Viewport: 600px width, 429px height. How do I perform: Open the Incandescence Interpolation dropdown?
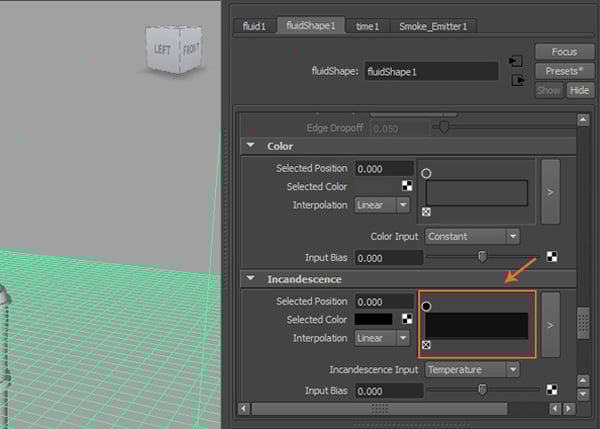coord(382,338)
